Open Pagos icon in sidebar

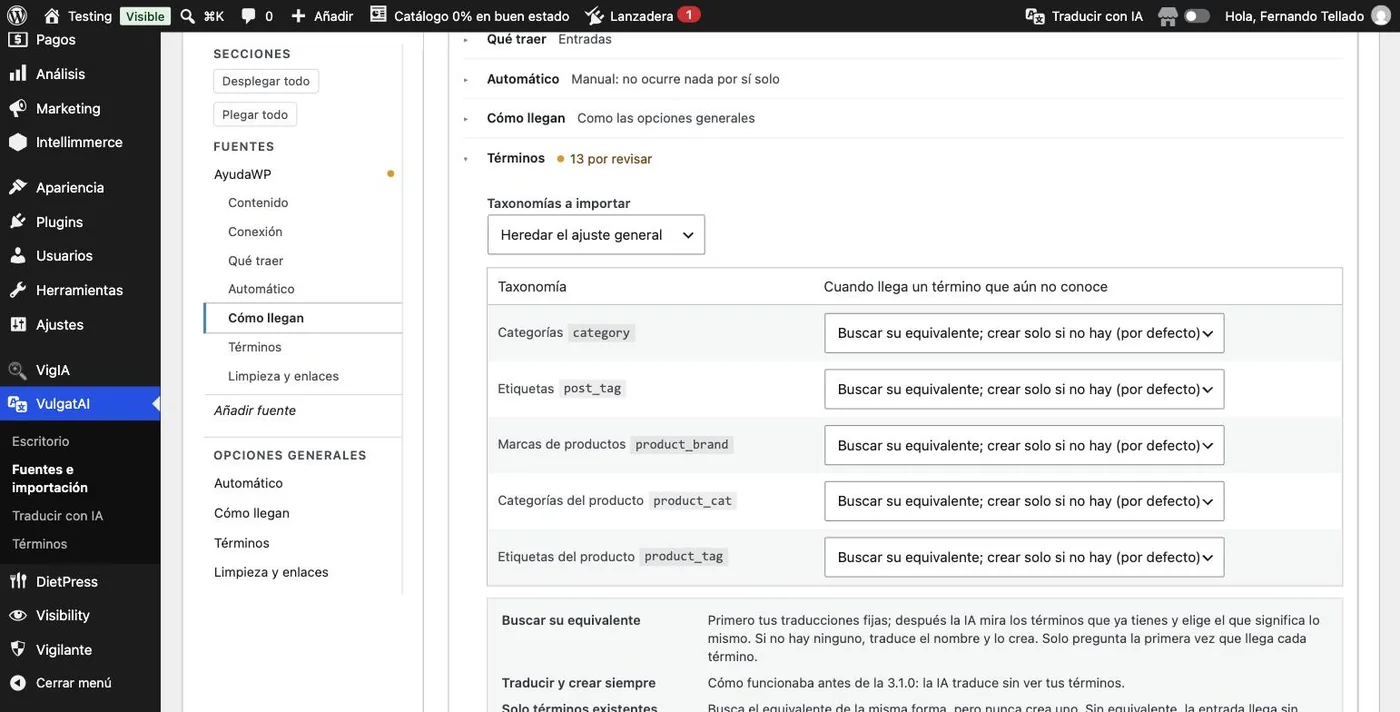(x=18, y=39)
